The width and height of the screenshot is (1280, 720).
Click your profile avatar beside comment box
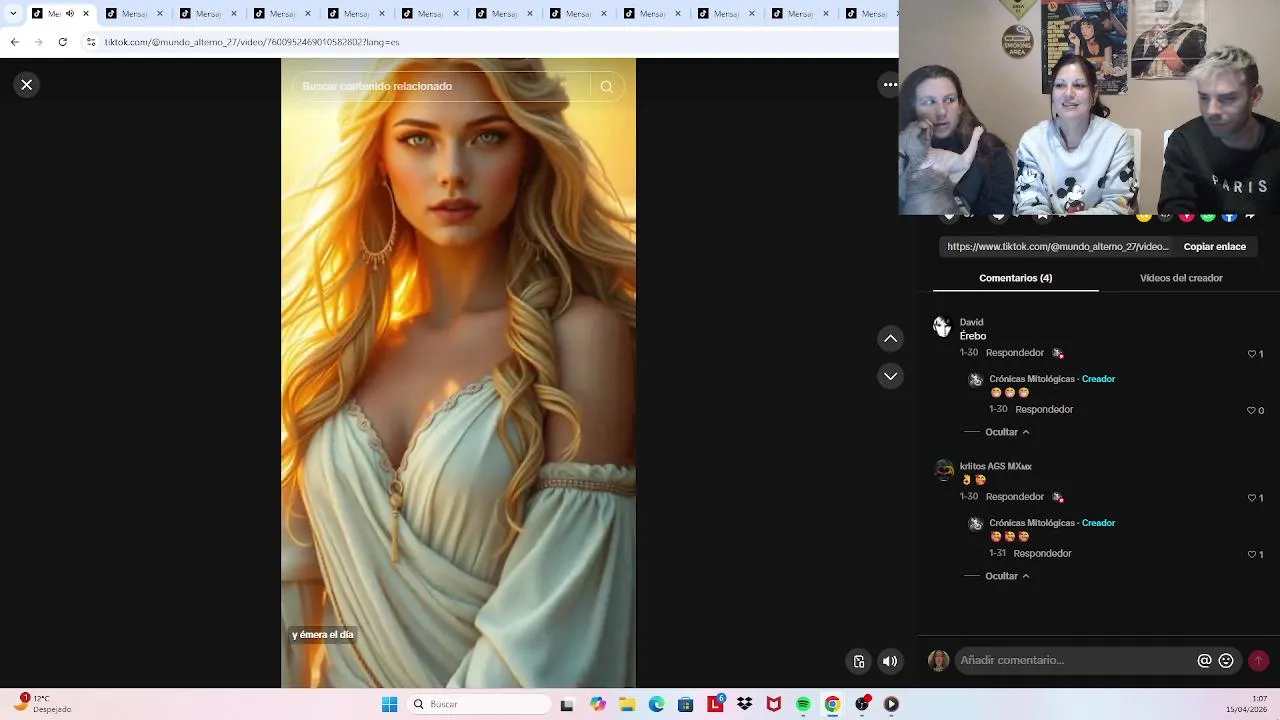(x=938, y=661)
